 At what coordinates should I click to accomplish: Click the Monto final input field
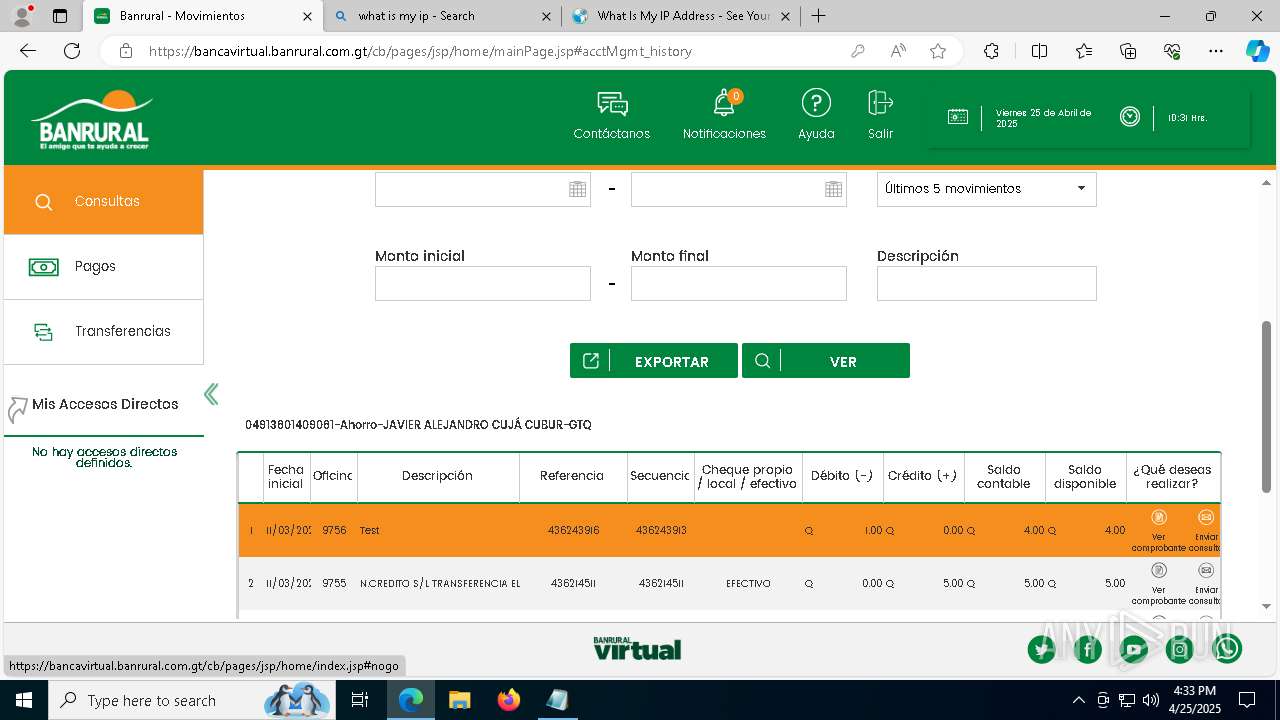click(x=739, y=283)
